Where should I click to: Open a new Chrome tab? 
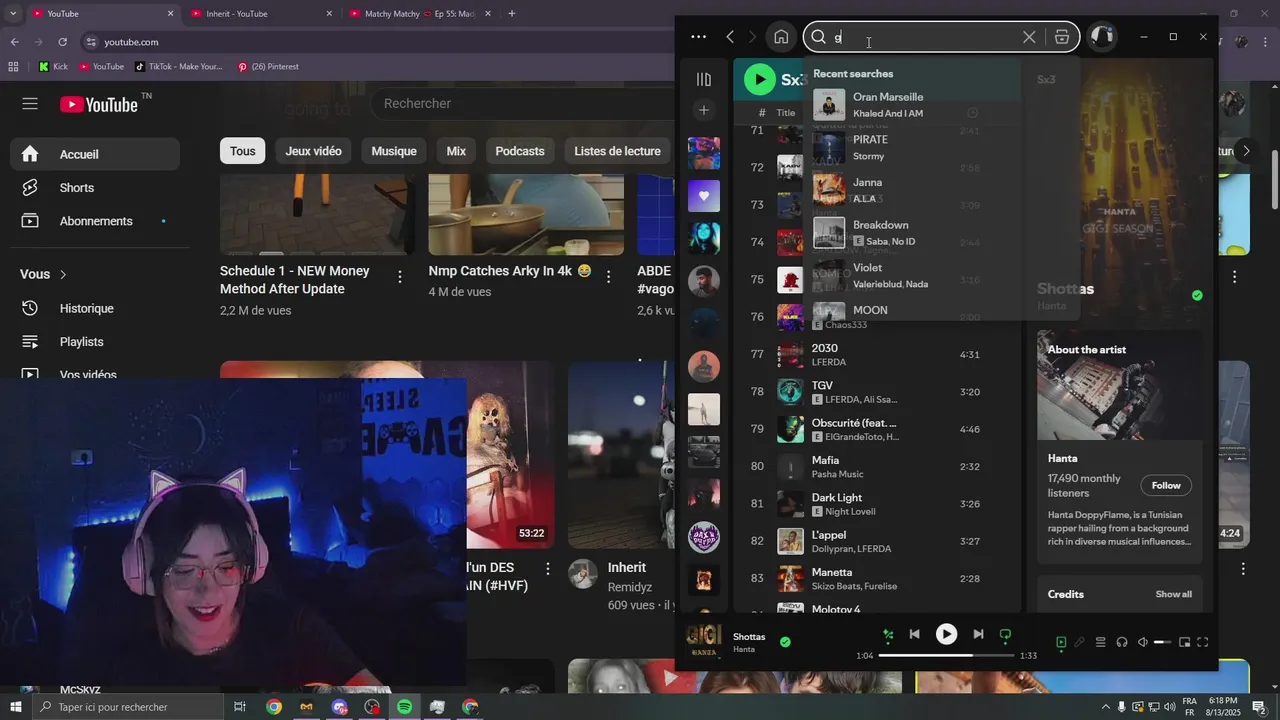coord(512,14)
